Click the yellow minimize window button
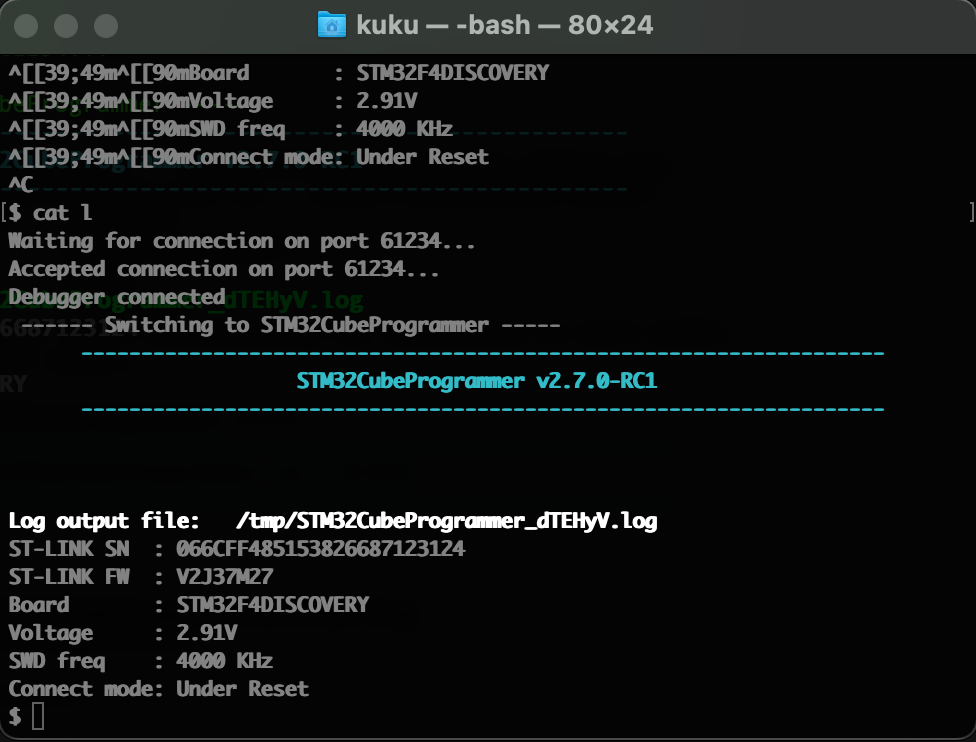Viewport: 976px width, 742px height. coord(66,26)
